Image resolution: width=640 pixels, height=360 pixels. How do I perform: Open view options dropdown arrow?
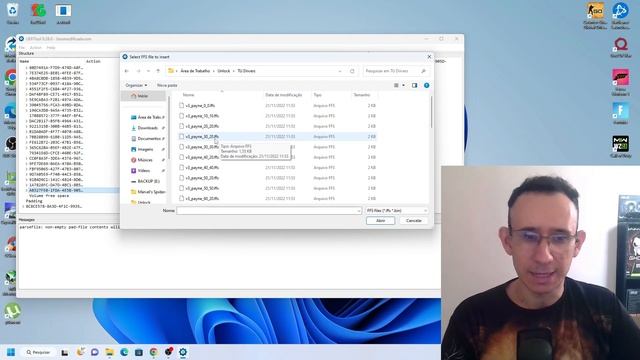pyautogui.click(x=404, y=85)
